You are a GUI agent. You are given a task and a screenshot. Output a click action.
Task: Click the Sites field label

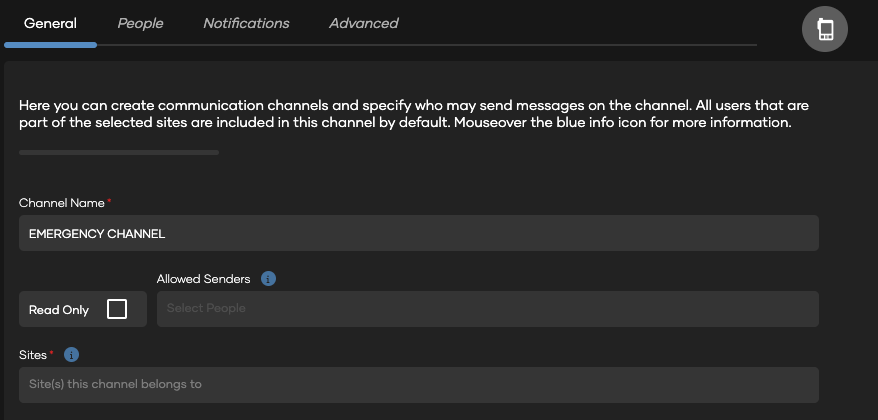(x=32, y=354)
